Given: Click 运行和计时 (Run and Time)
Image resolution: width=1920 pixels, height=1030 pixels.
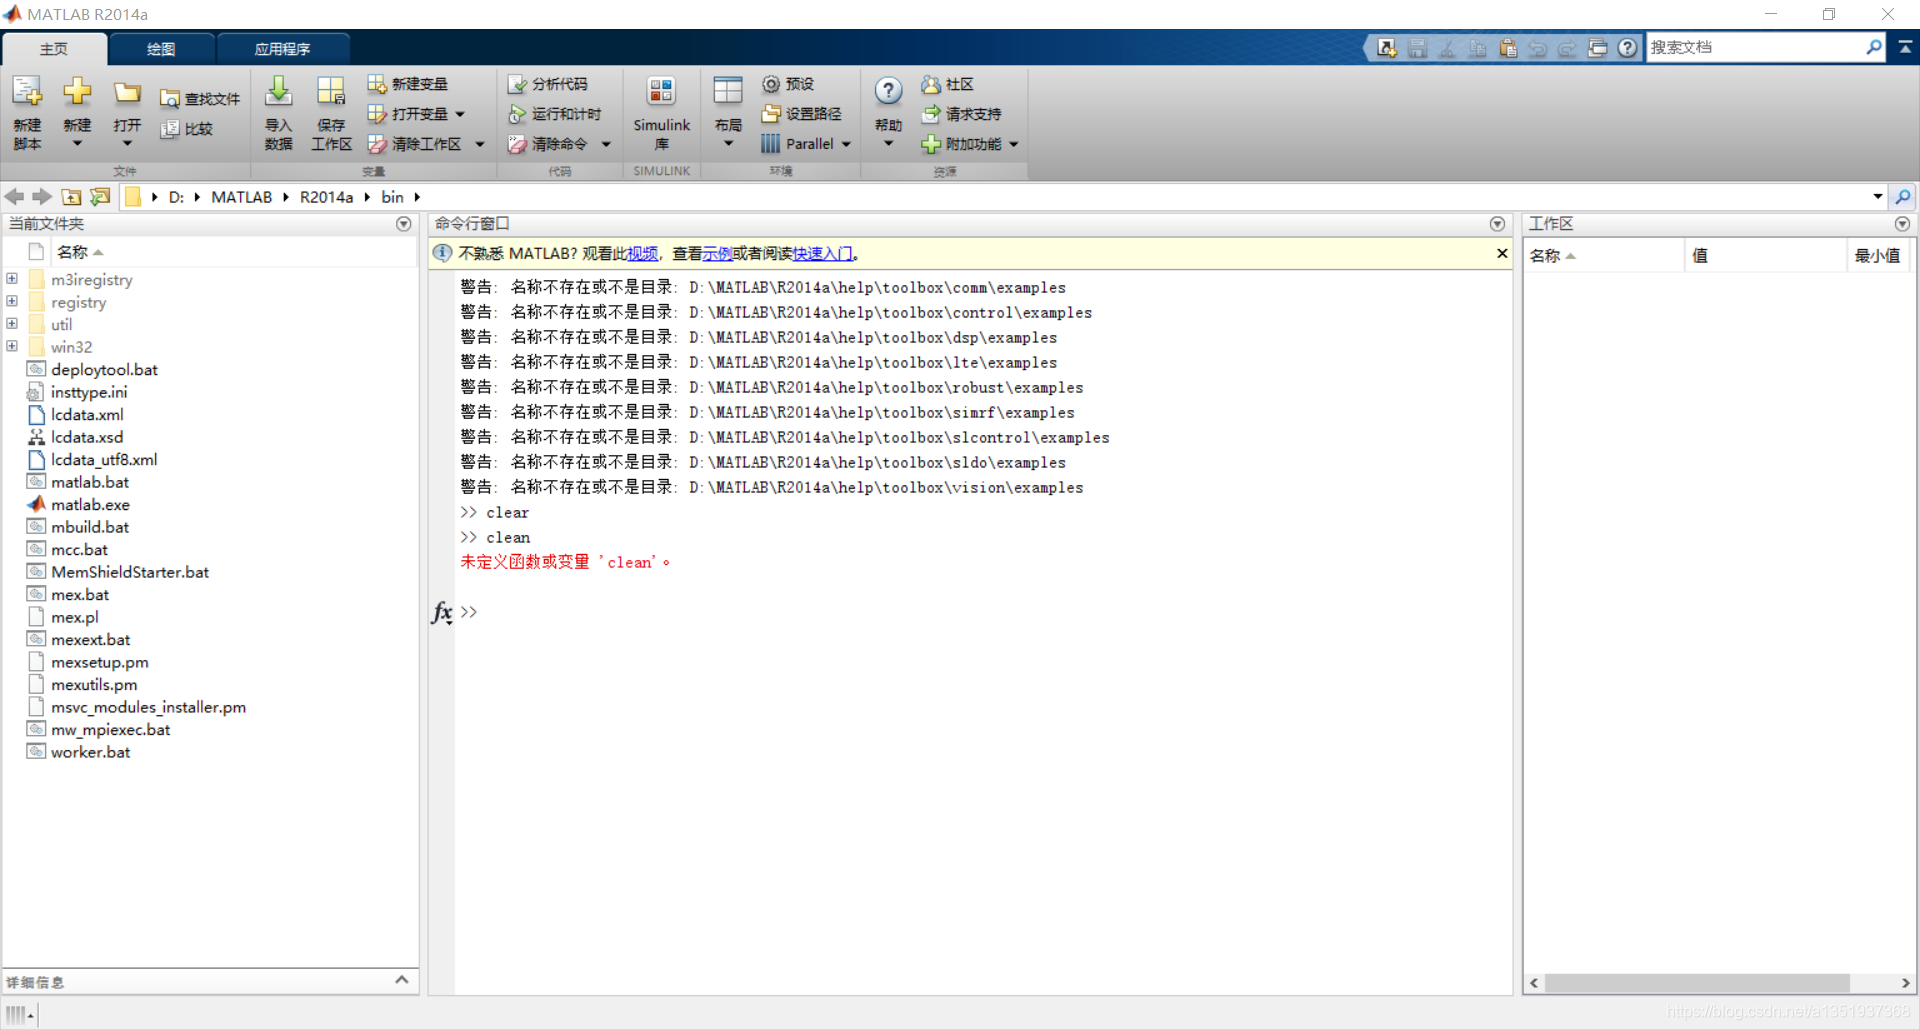Looking at the screenshot, I should tap(554, 114).
